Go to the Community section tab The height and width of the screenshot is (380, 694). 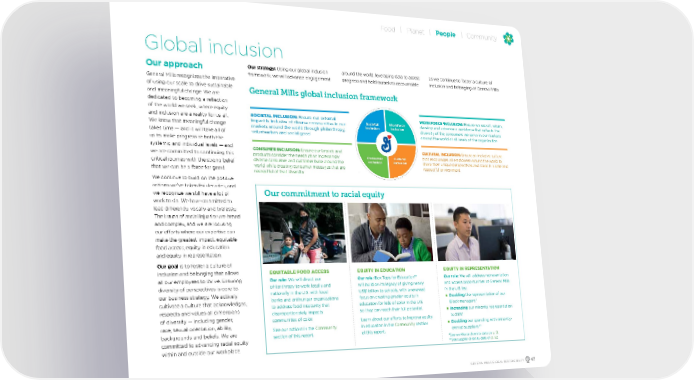tap(481, 37)
